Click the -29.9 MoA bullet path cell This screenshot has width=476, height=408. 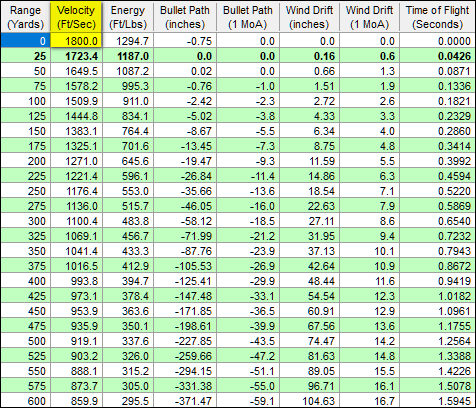[x=248, y=281]
